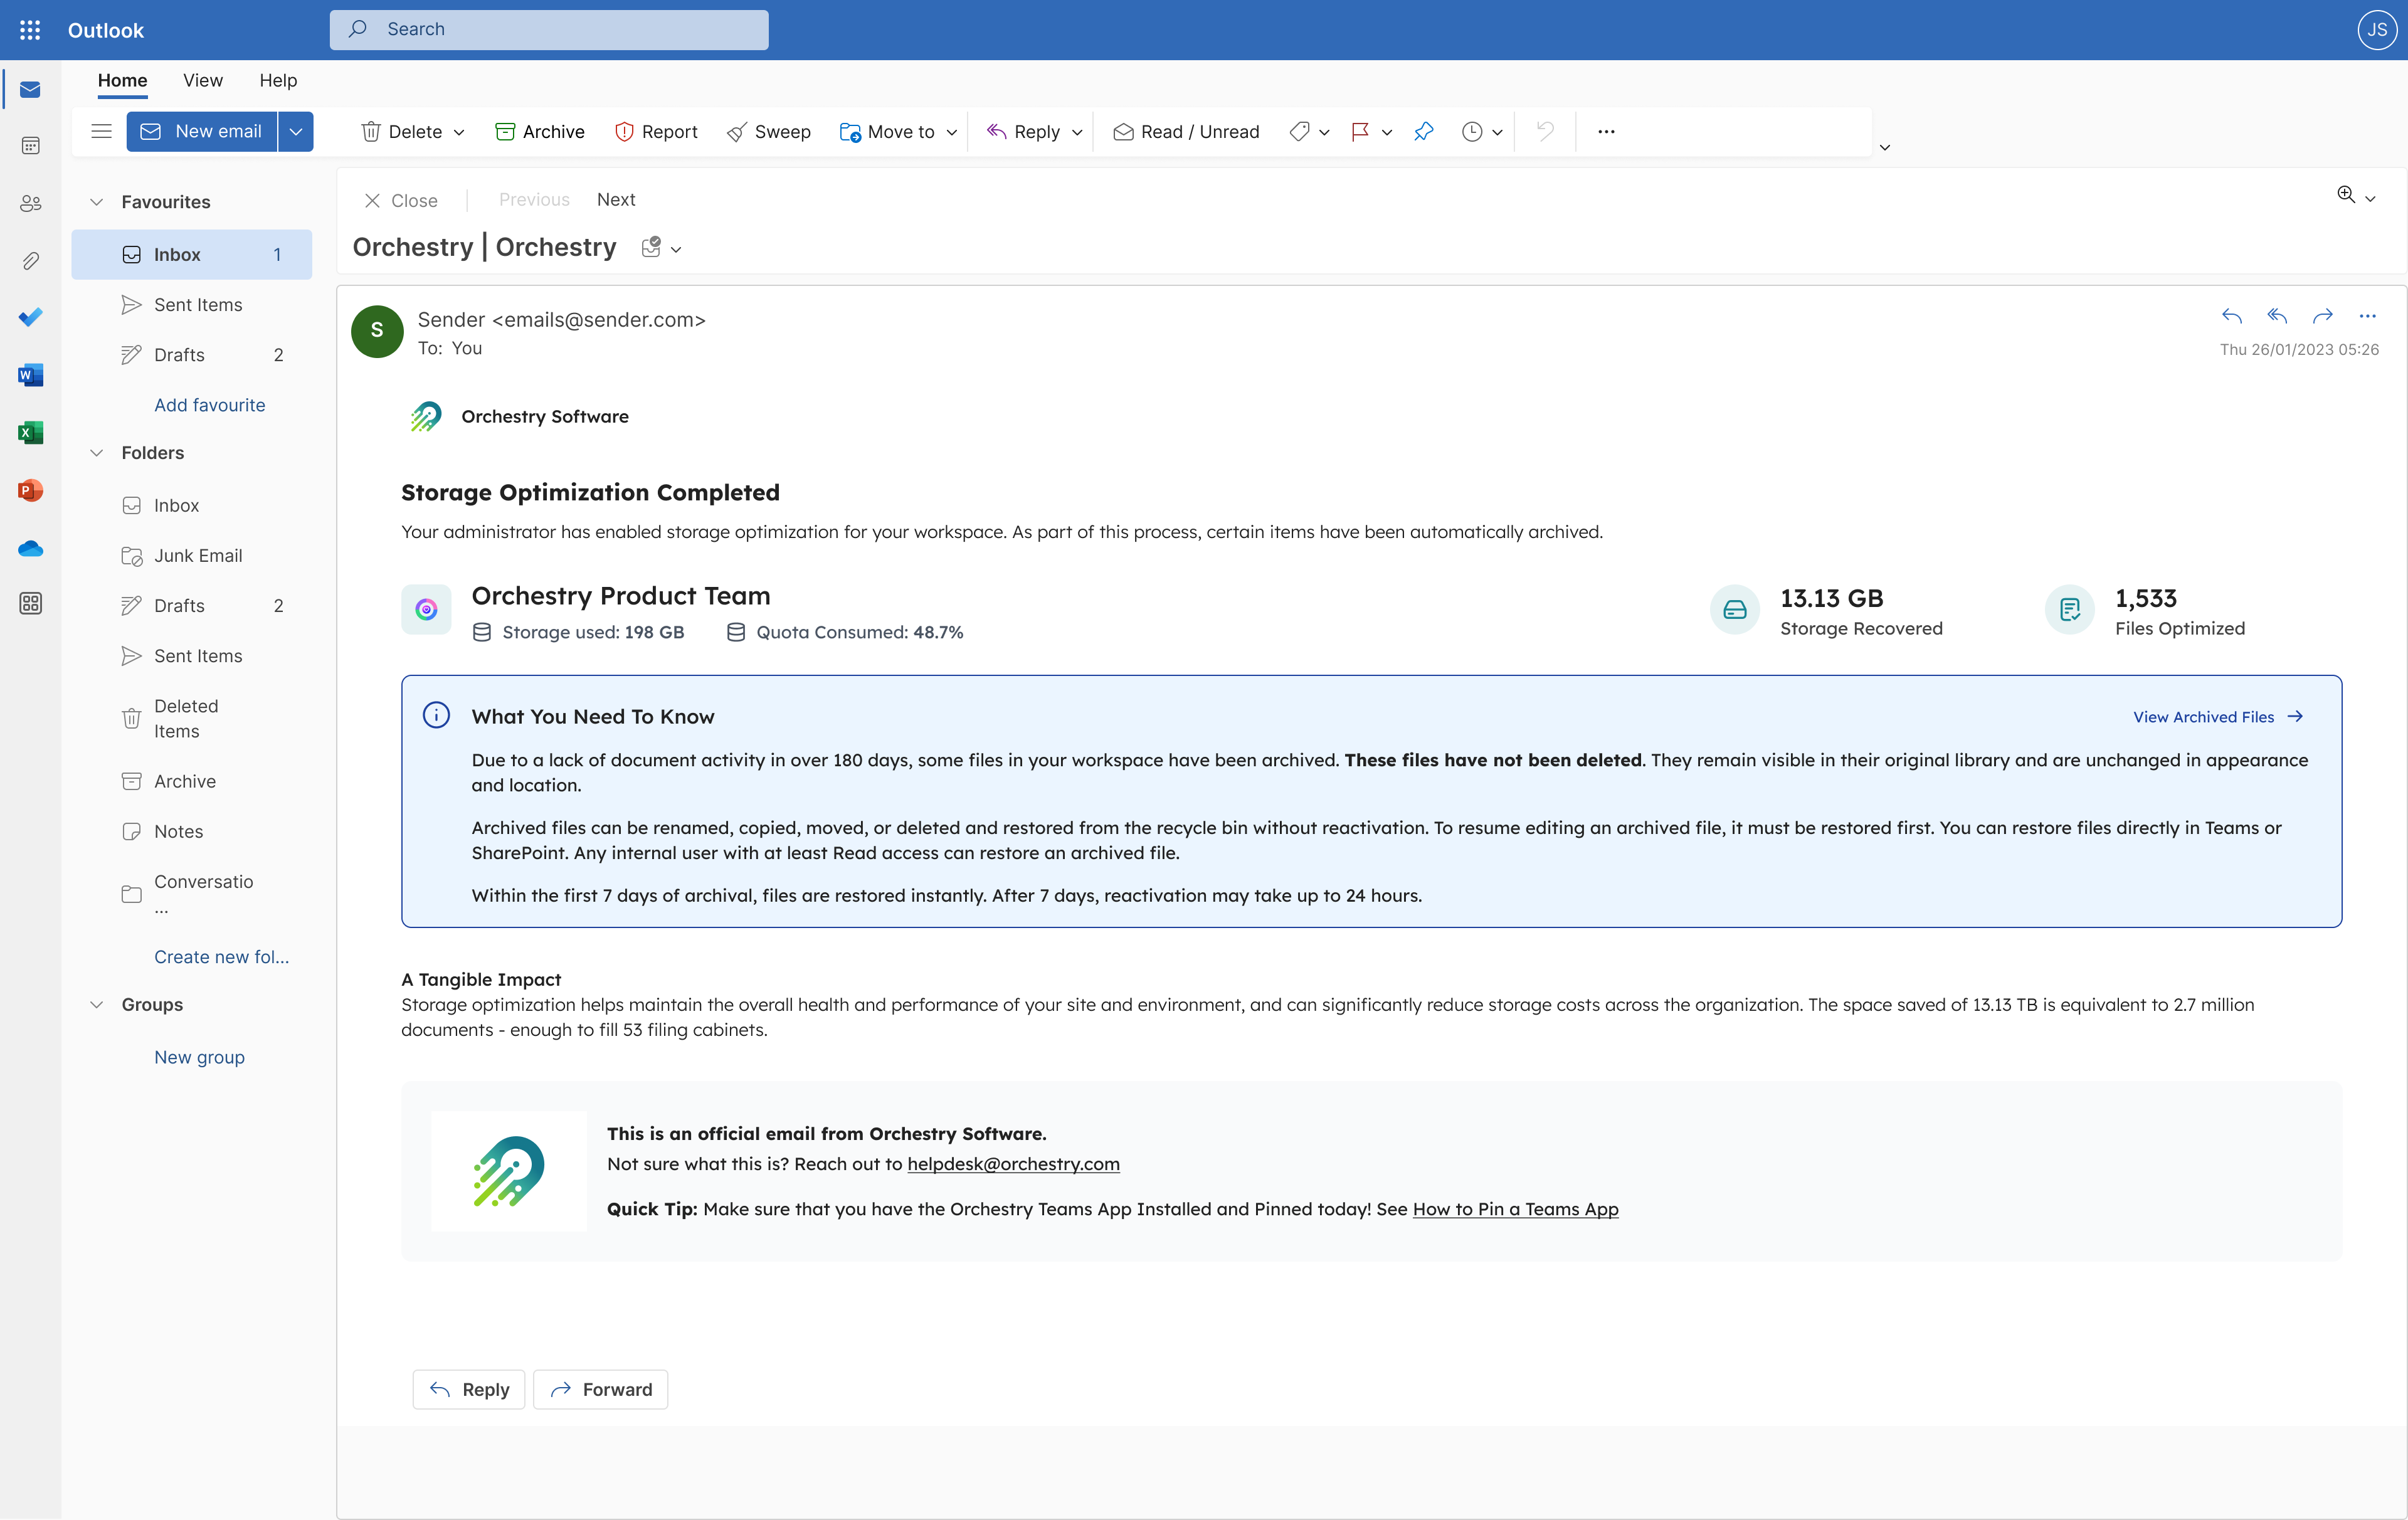
Task: Open the Files paperclip icon
Action: tap(30, 261)
